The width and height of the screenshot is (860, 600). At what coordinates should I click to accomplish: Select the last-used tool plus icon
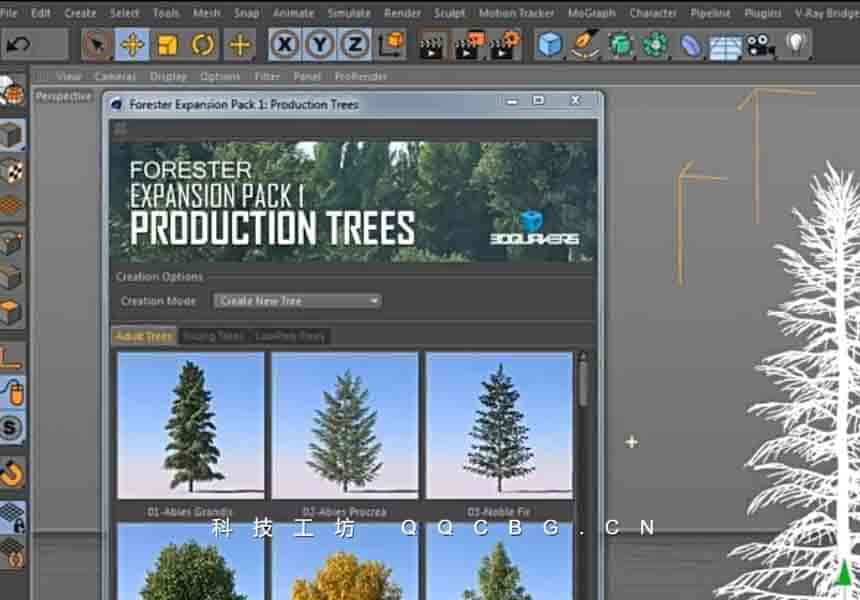[240, 44]
